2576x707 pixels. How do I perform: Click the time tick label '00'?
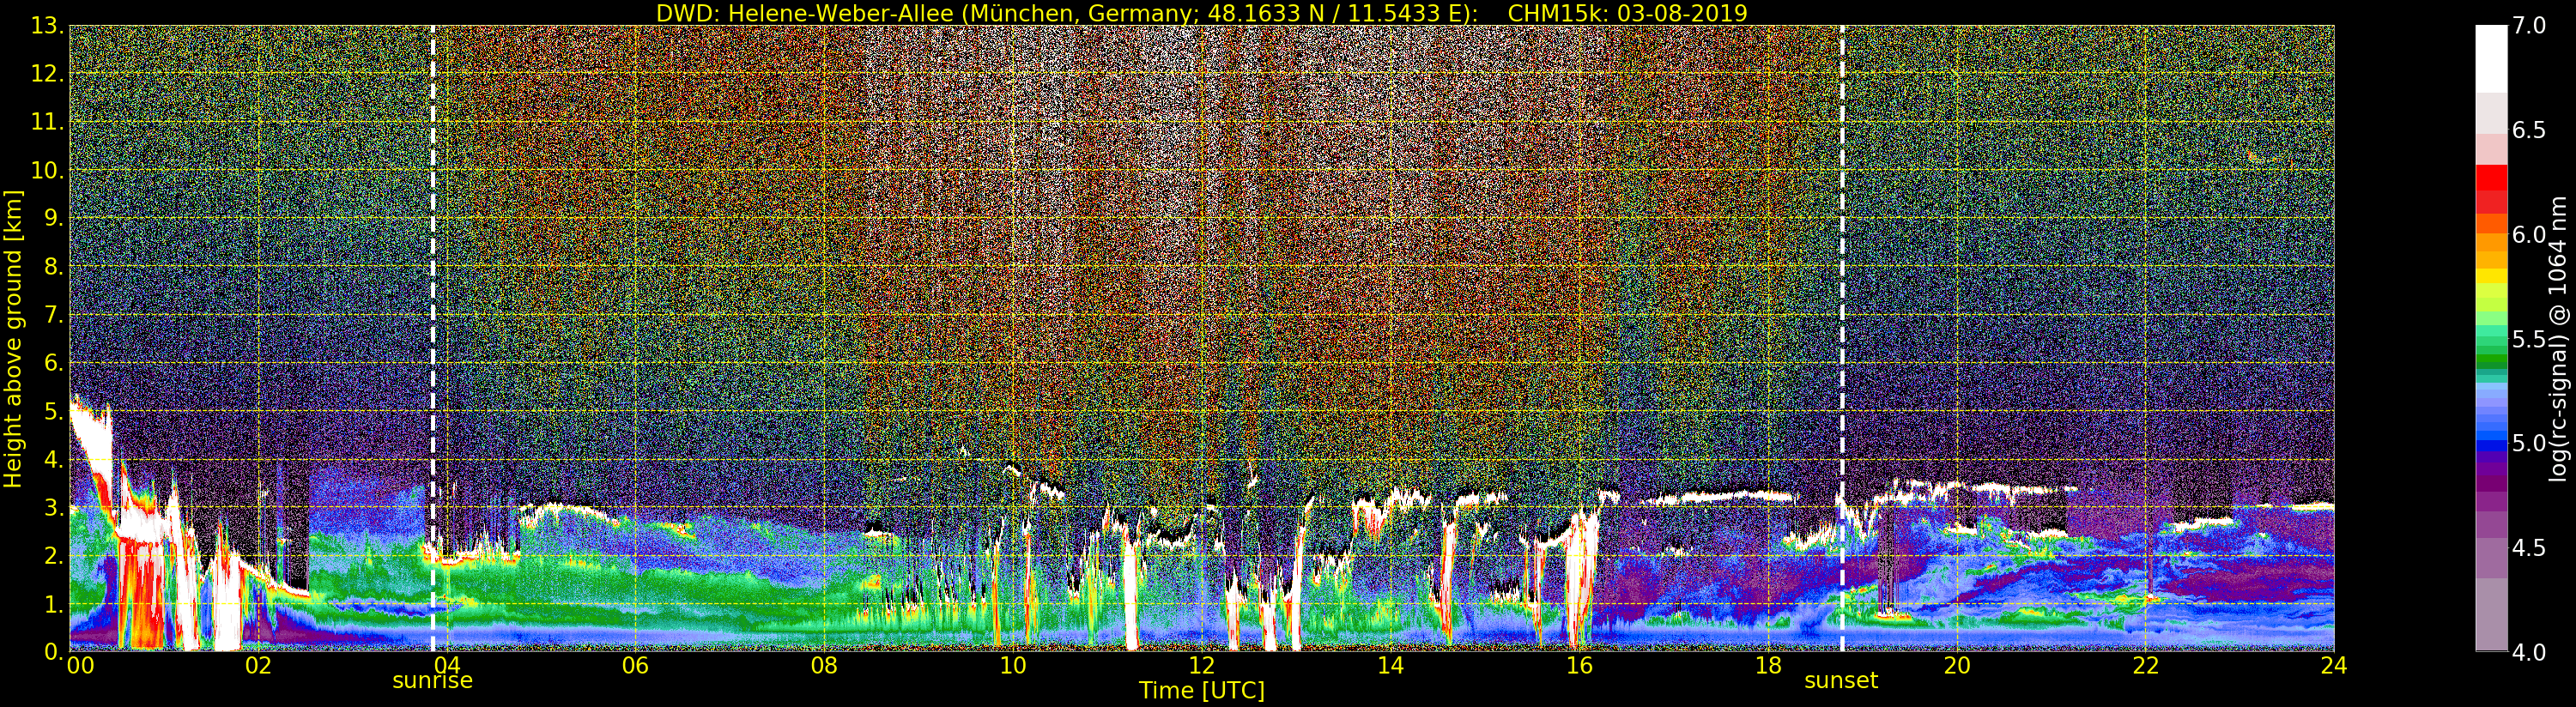80,666
